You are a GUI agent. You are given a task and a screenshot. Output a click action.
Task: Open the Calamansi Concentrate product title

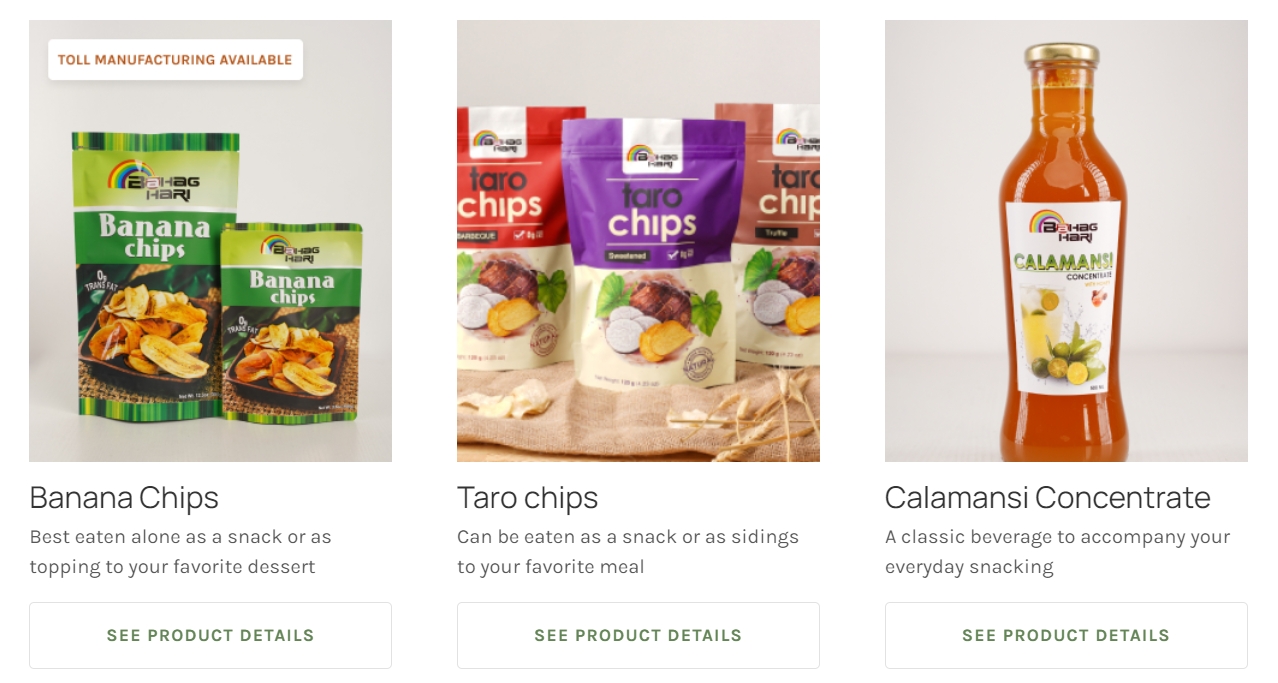coord(1048,497)
